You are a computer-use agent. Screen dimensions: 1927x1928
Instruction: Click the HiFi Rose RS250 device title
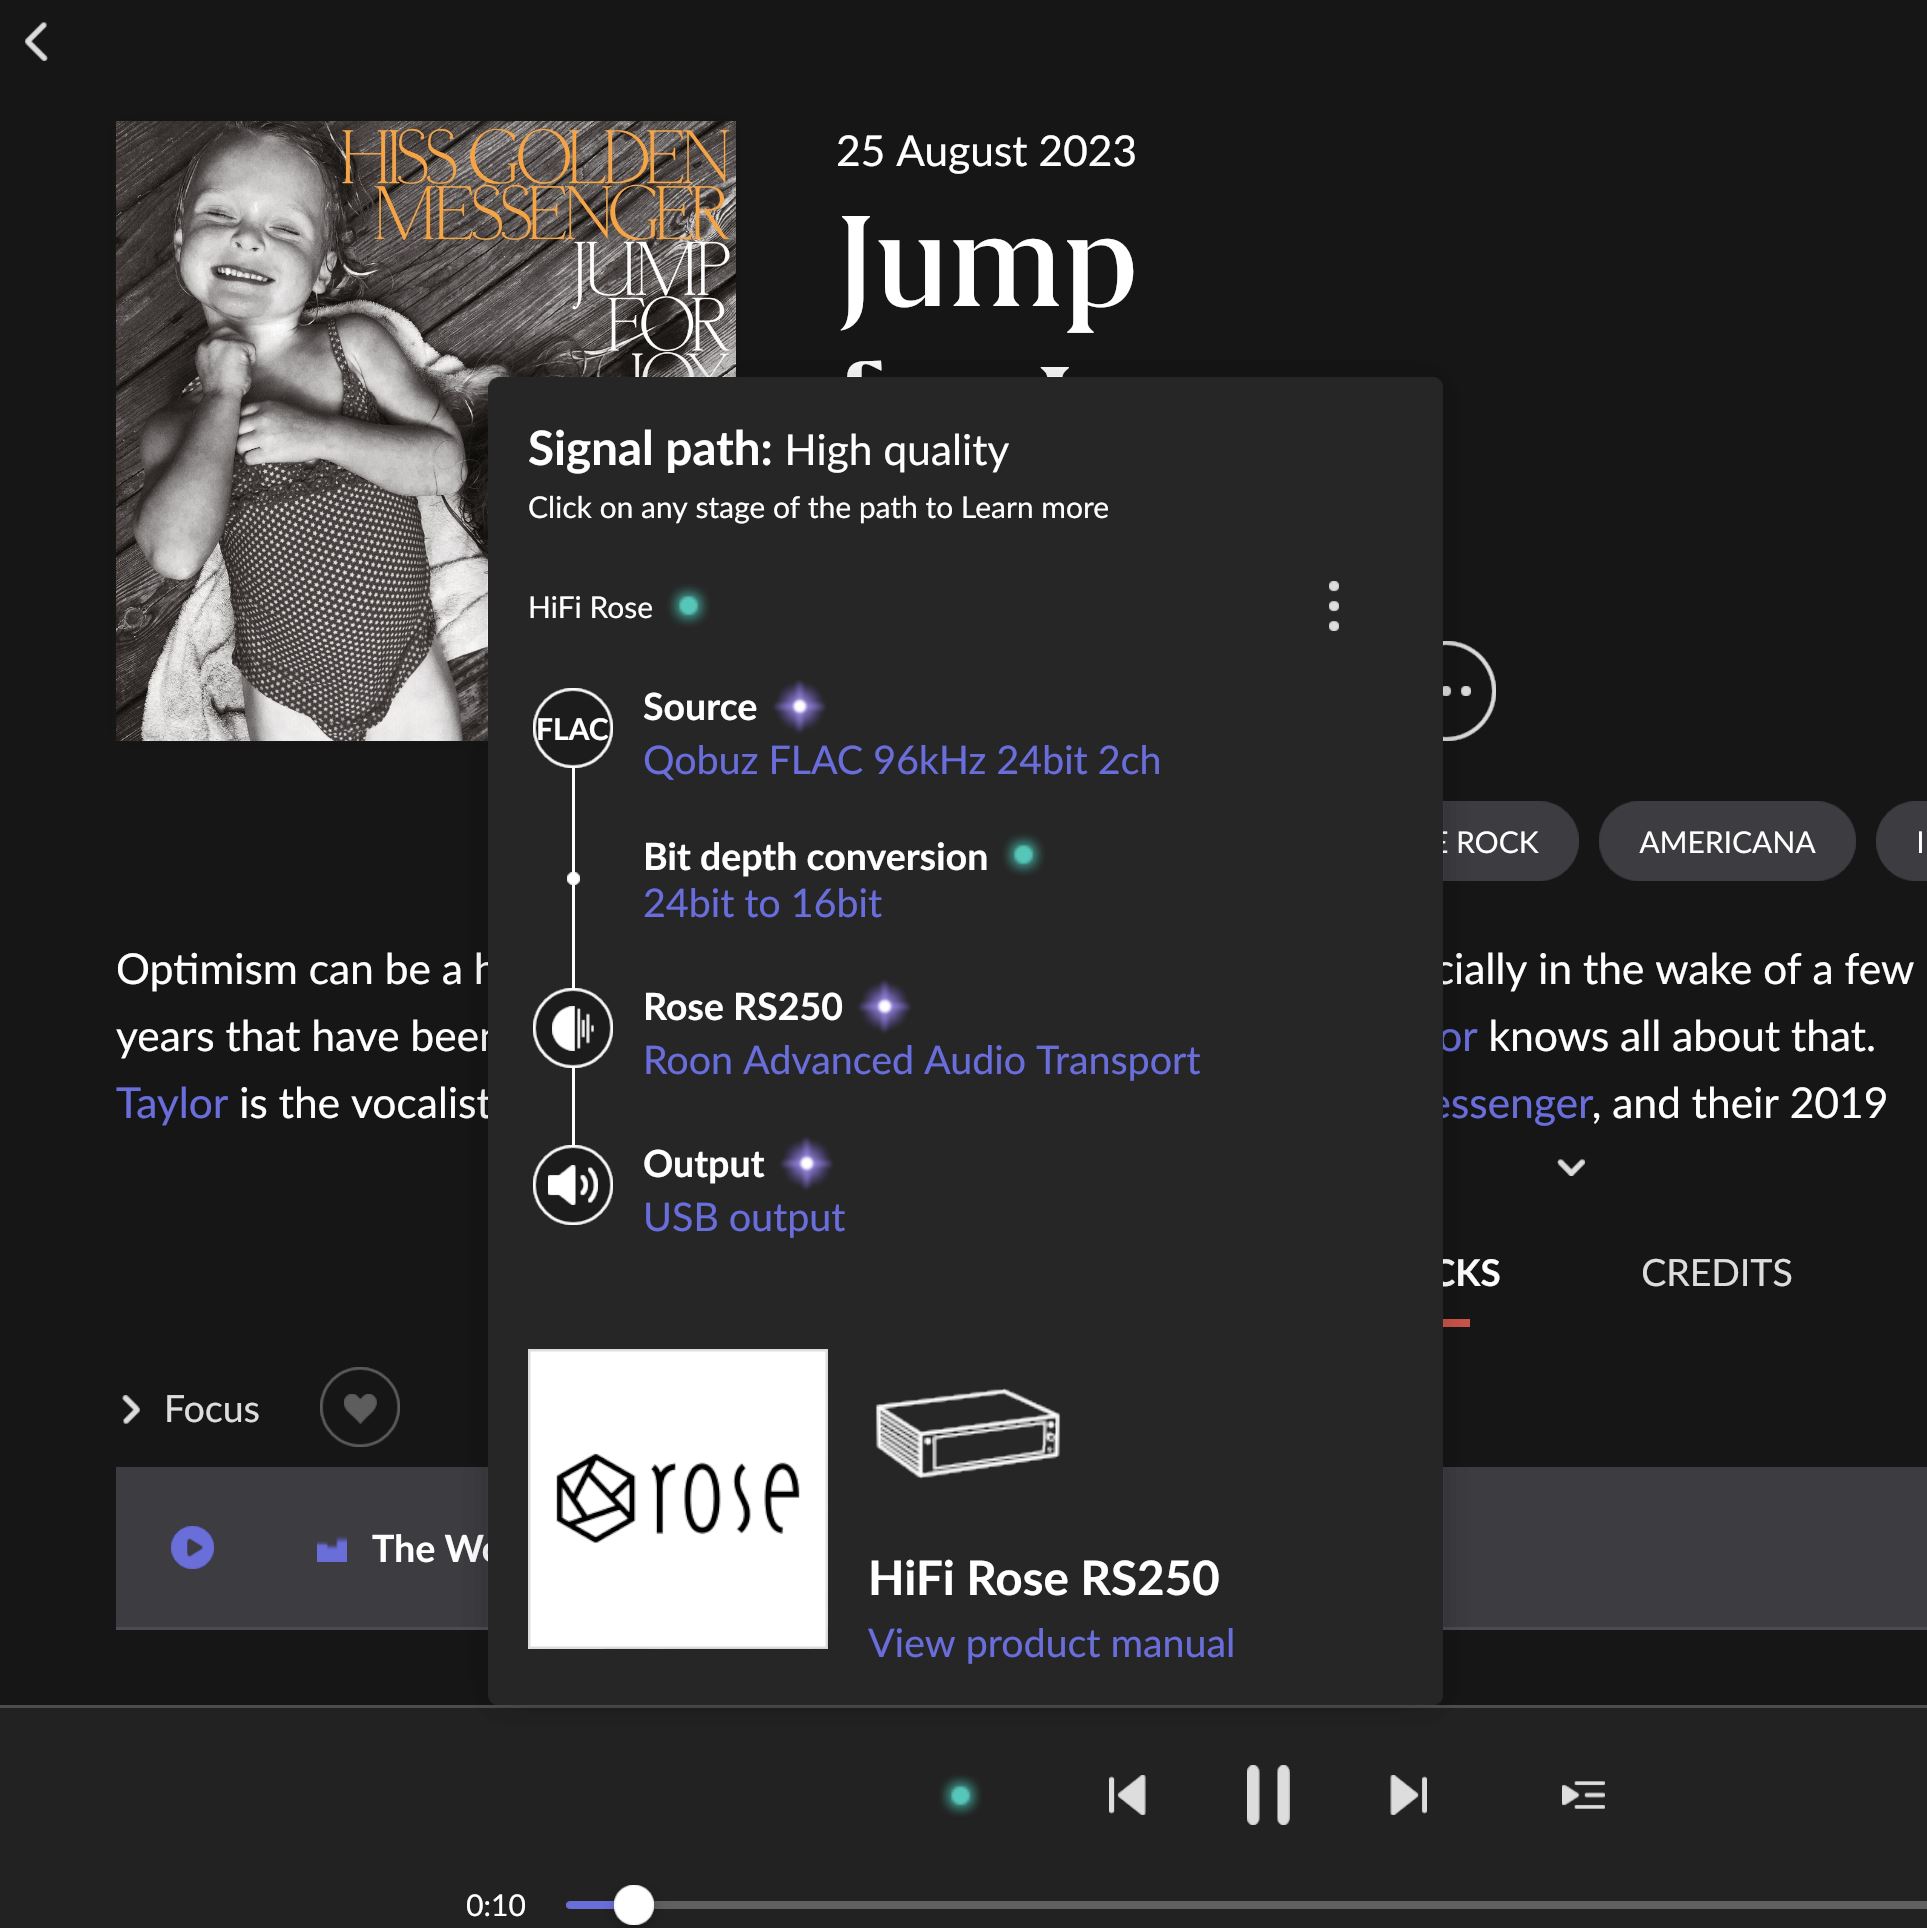1044,1579
